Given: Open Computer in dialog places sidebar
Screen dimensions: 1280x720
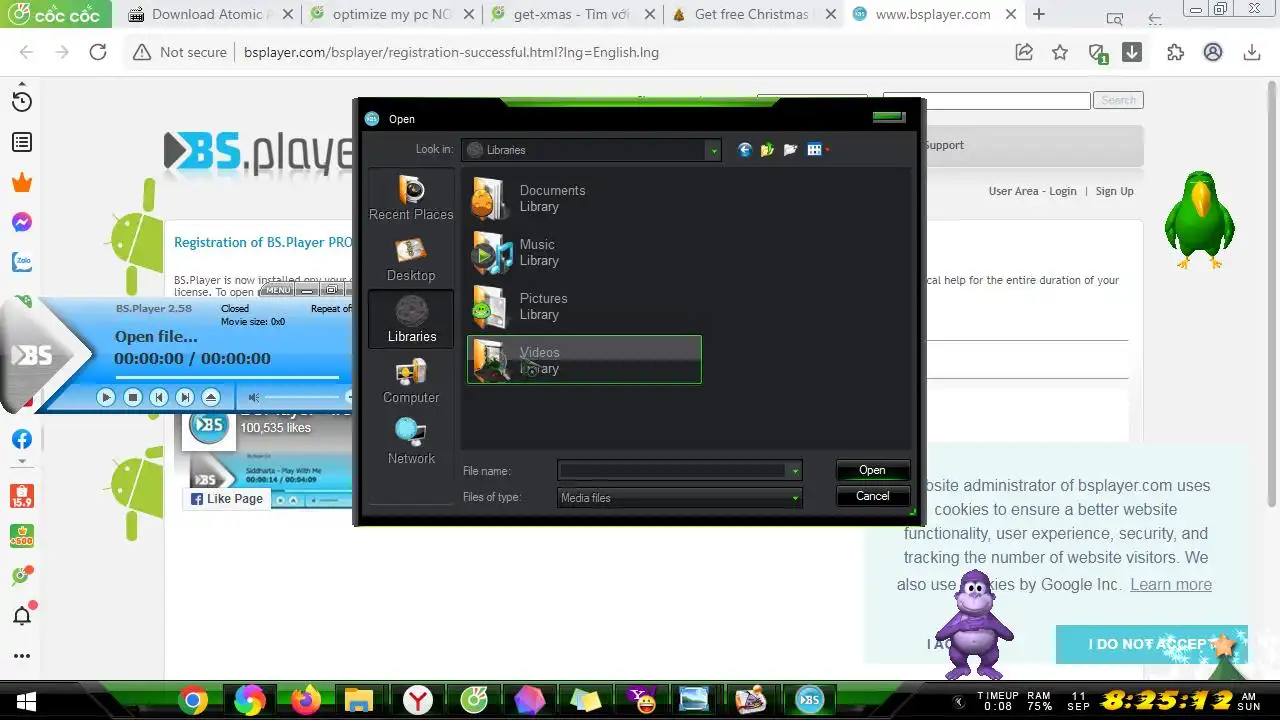Looking at the screenshot, I should pos(411,382).
